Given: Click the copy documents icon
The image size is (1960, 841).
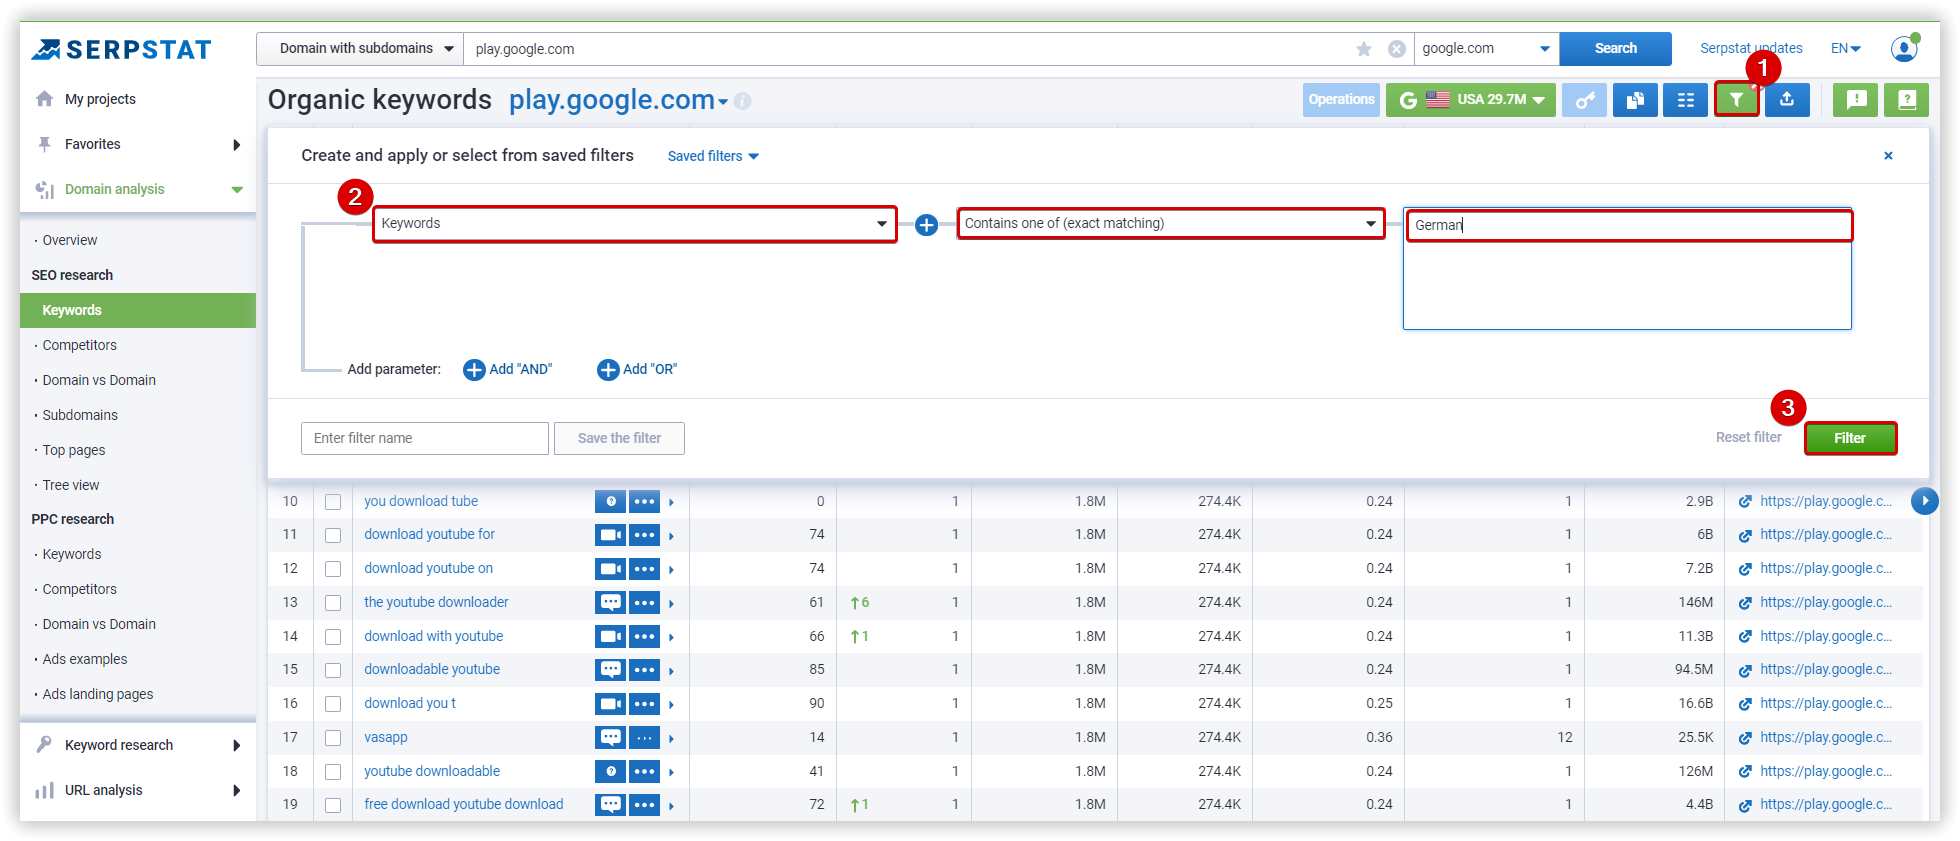Looking at the screenshot, I should point(1635,100).
